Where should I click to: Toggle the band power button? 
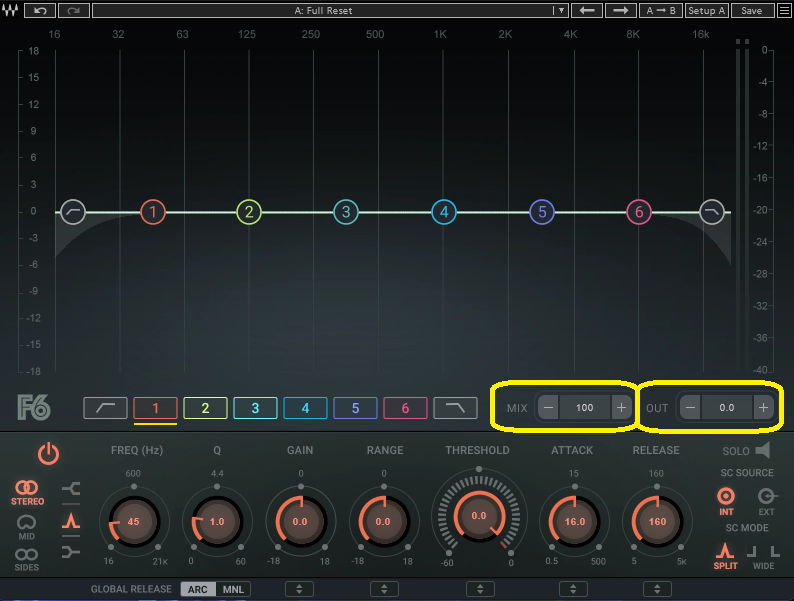click(x=48, y=454)
